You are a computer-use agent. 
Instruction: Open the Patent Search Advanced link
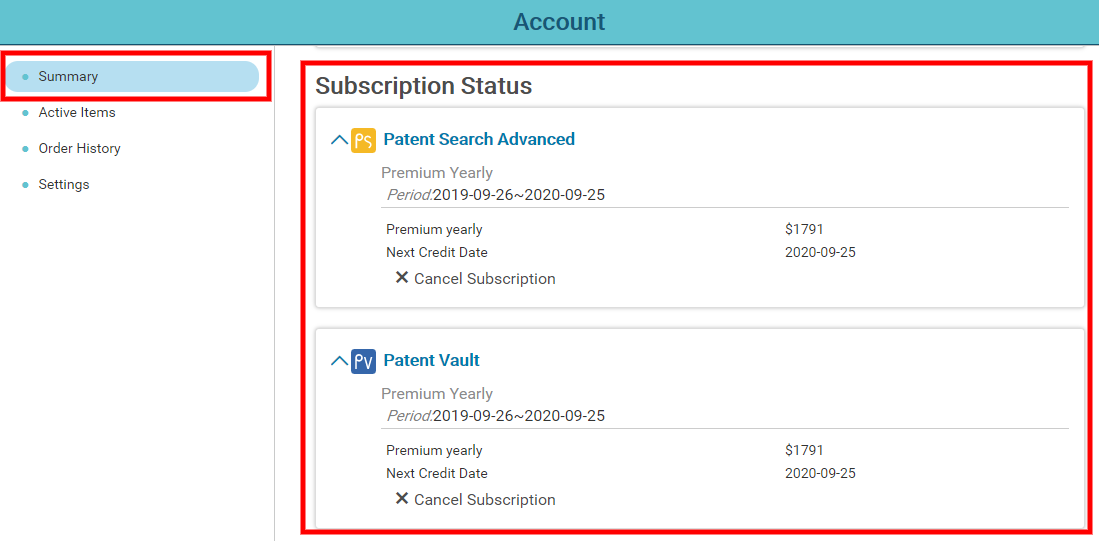pos(479,139)
